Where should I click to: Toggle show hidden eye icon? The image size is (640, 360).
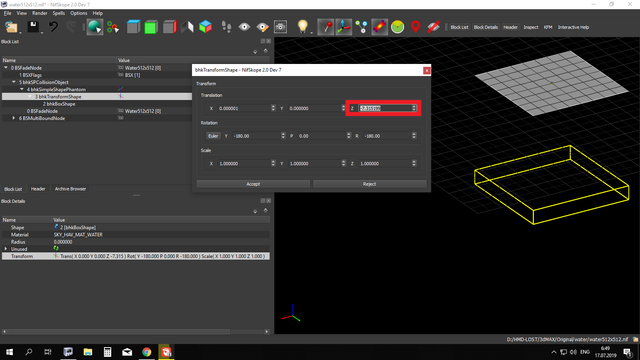244,27
